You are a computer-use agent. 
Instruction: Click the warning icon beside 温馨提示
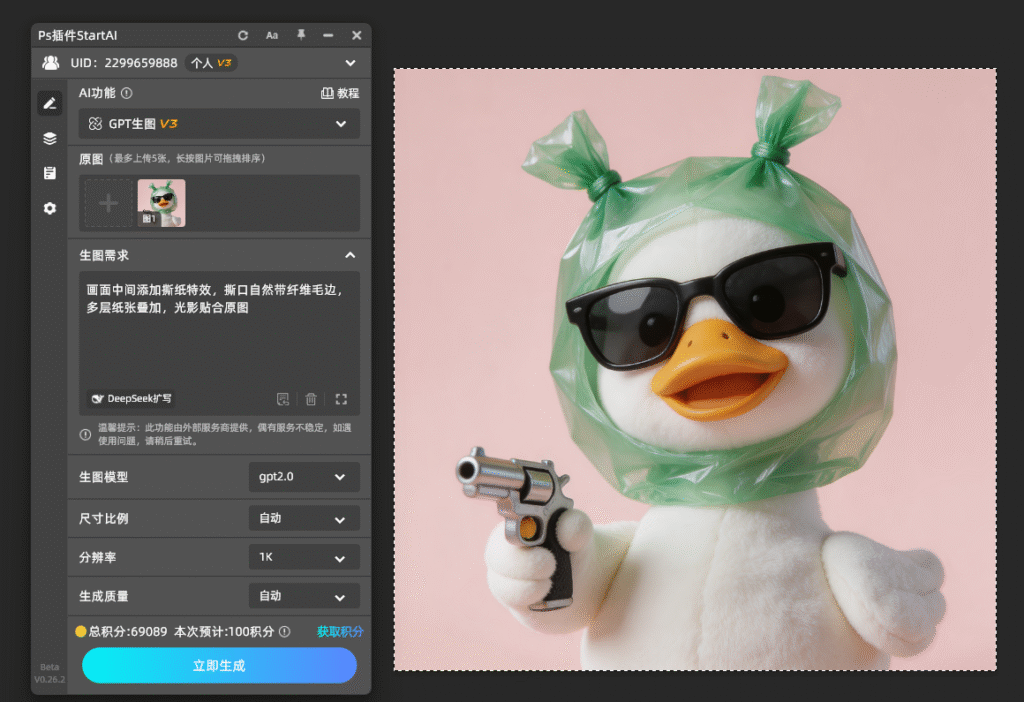tap(86, 434)
